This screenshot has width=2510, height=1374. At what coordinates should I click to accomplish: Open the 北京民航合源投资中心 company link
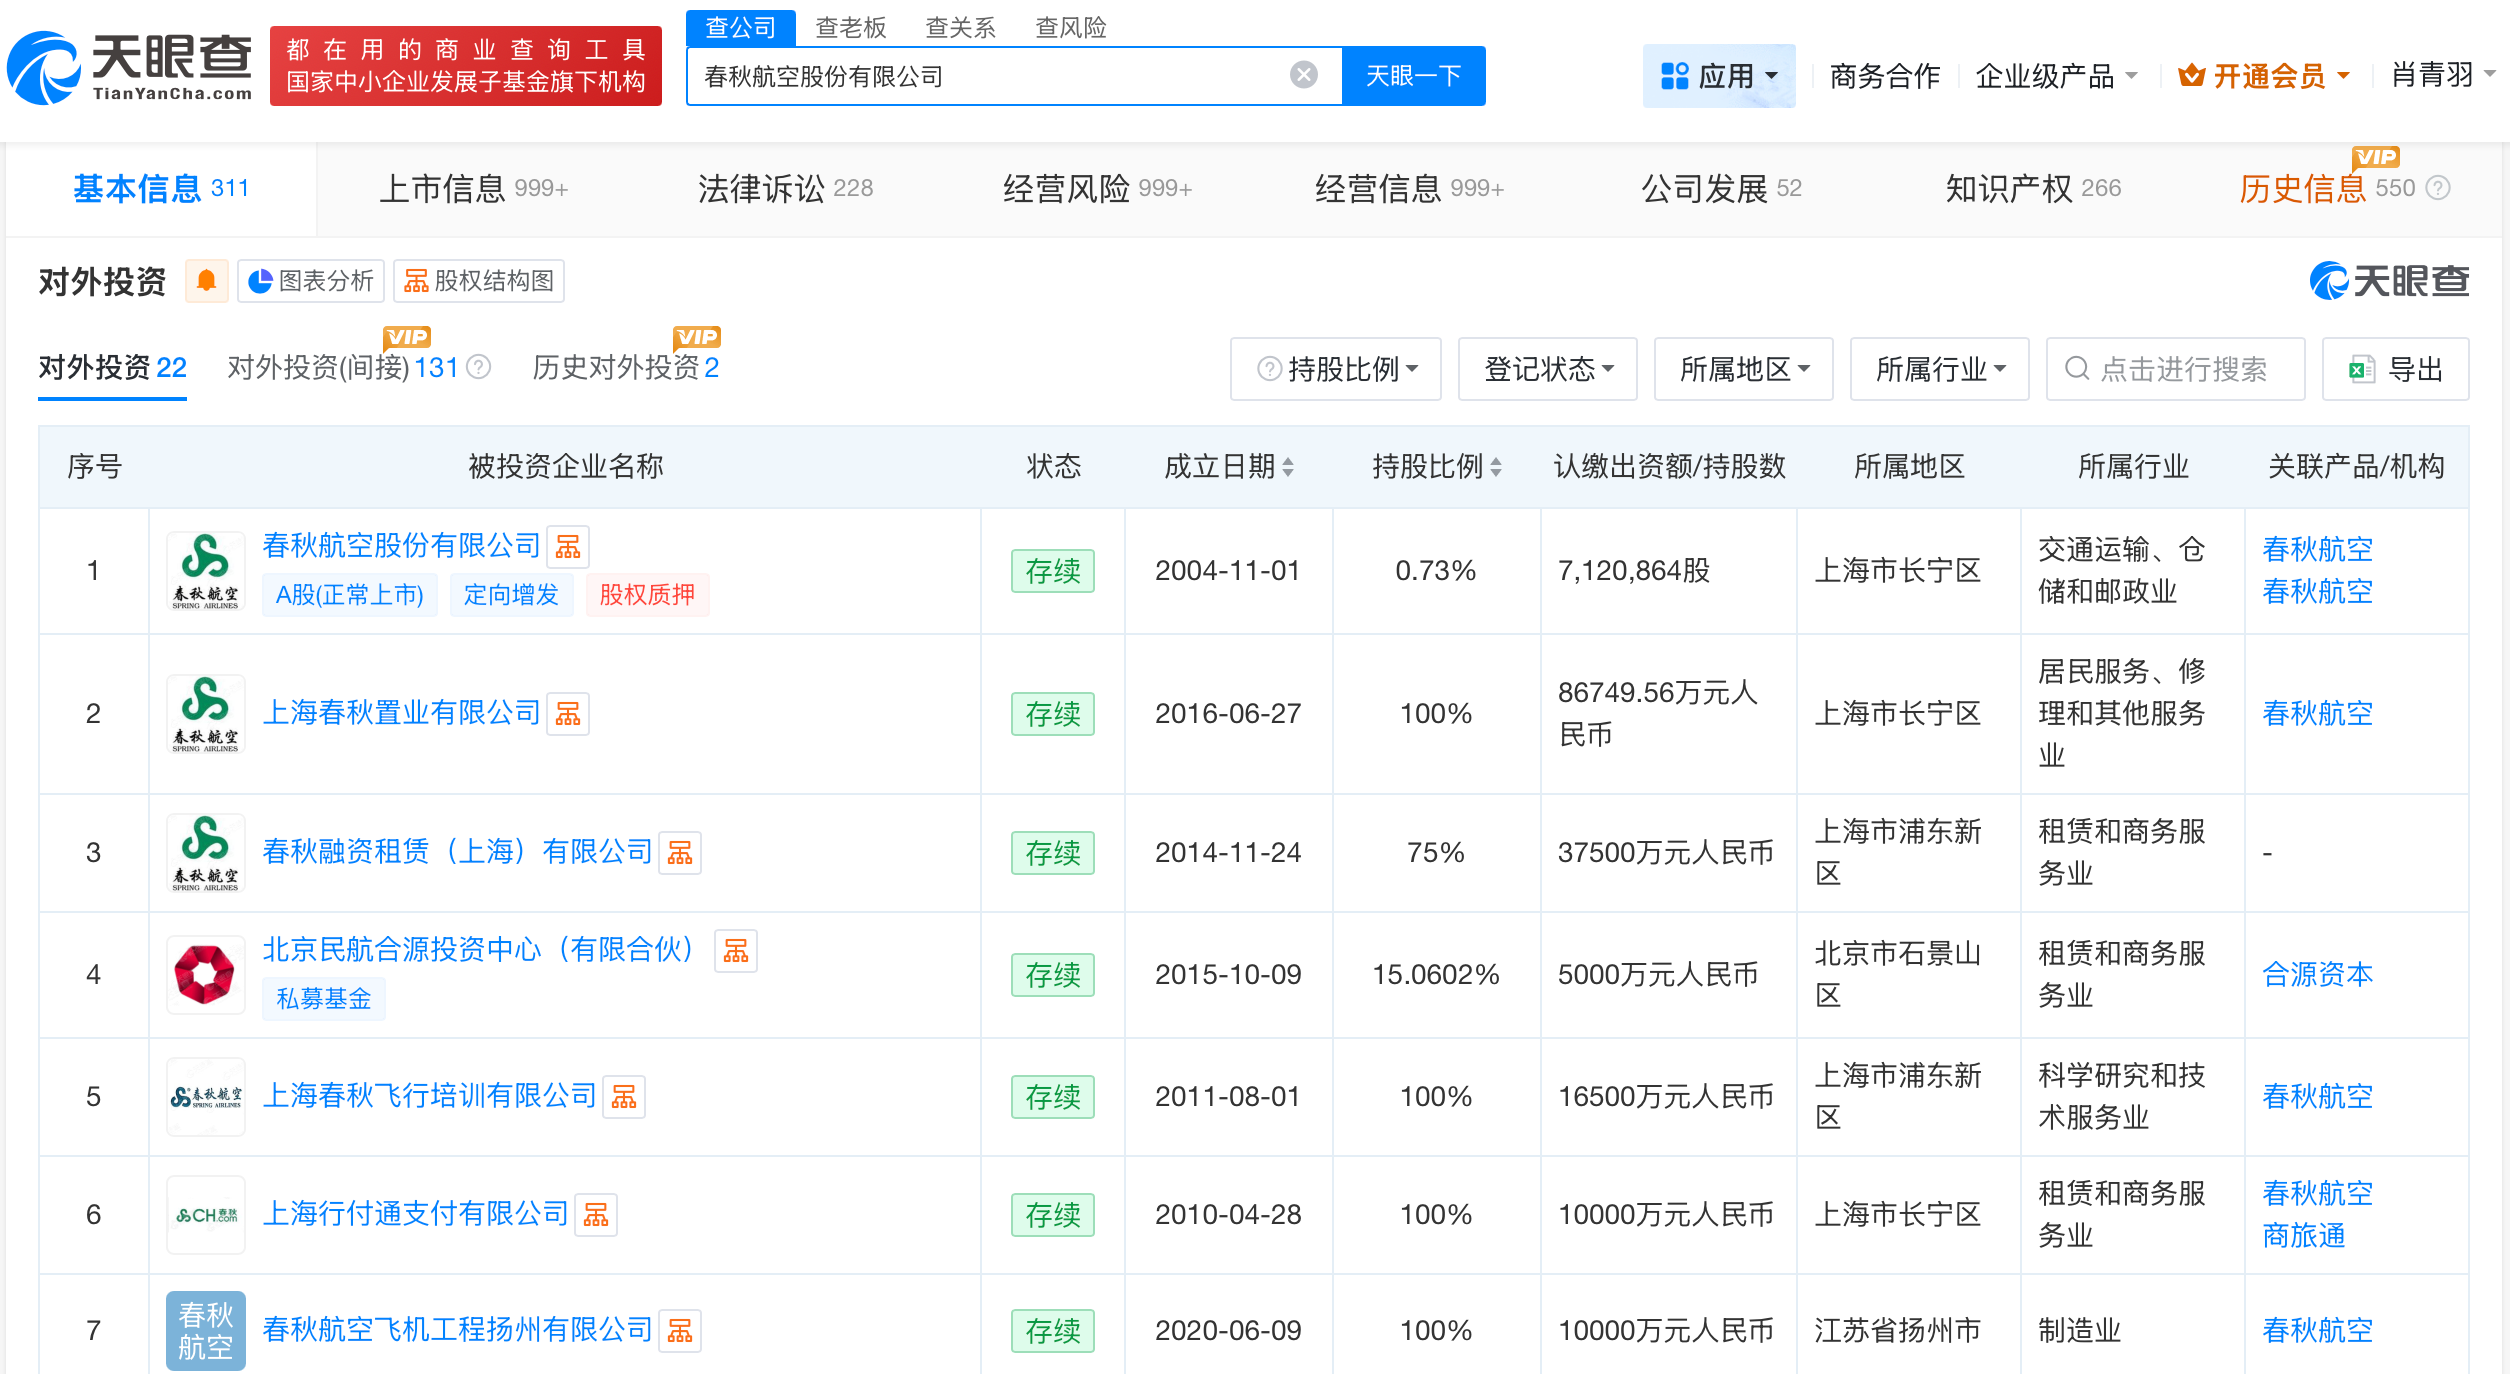point(476,949)
